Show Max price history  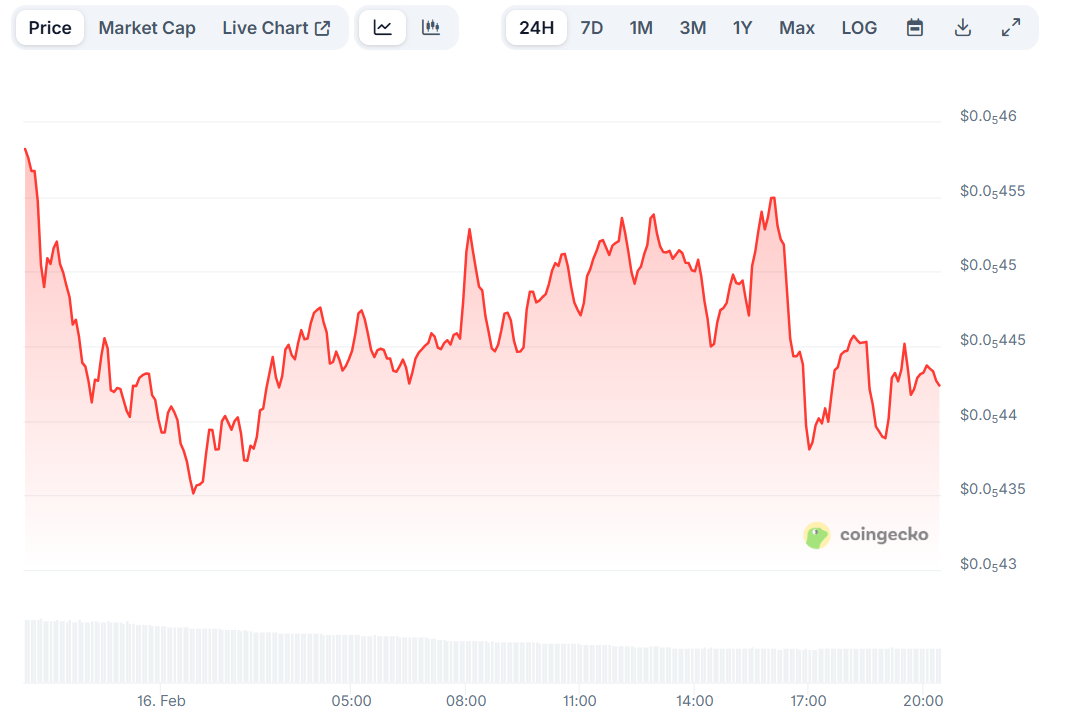[796, 28]
